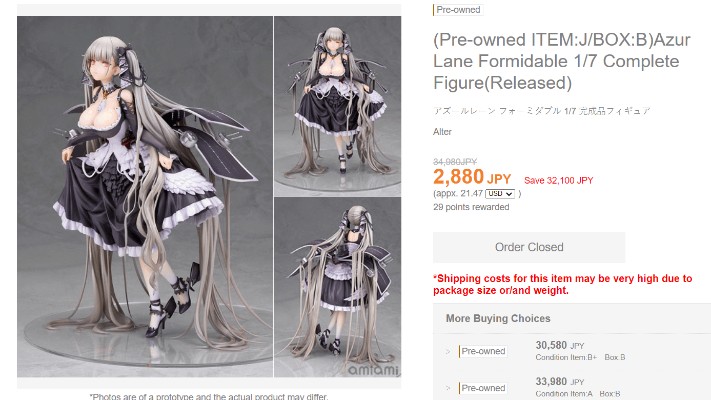Click the Pre-owned label beside 30,580 JPY
This screenshot has width=711, height=400.
483,351
